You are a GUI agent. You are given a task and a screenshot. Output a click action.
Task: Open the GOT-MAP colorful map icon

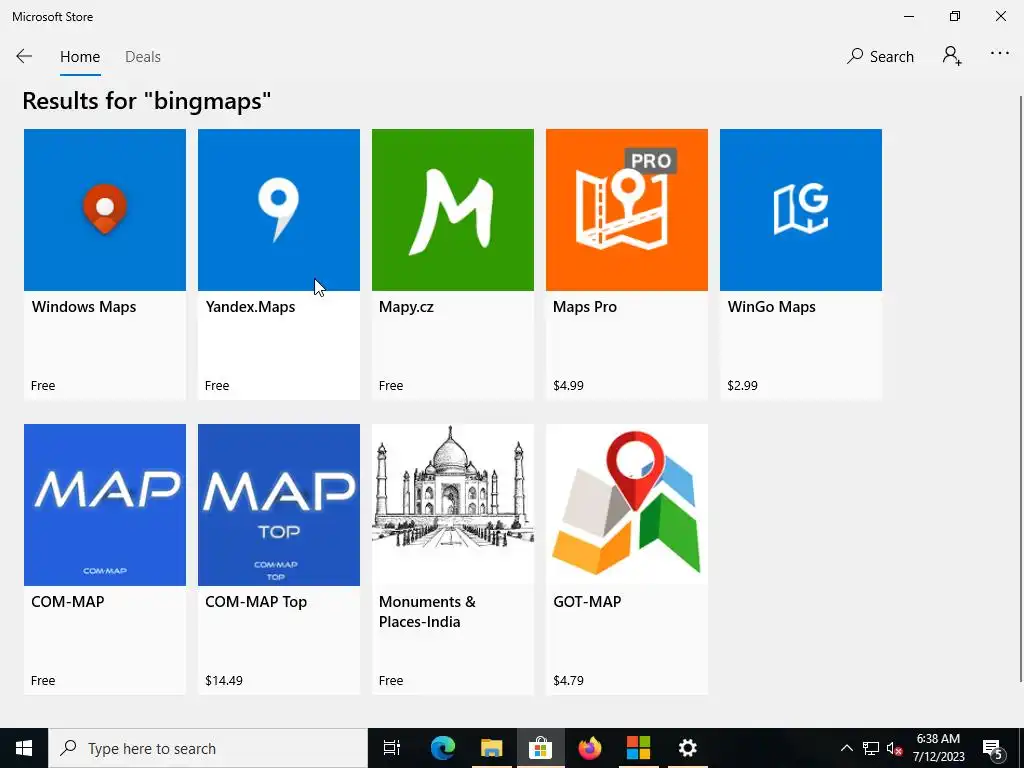coord(627,505)
